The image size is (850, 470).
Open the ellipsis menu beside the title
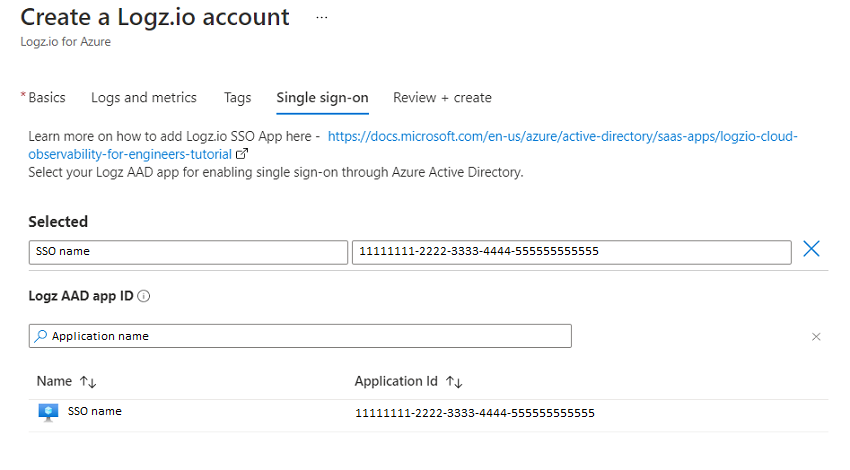pyautogui.click(x=321, y=18)
